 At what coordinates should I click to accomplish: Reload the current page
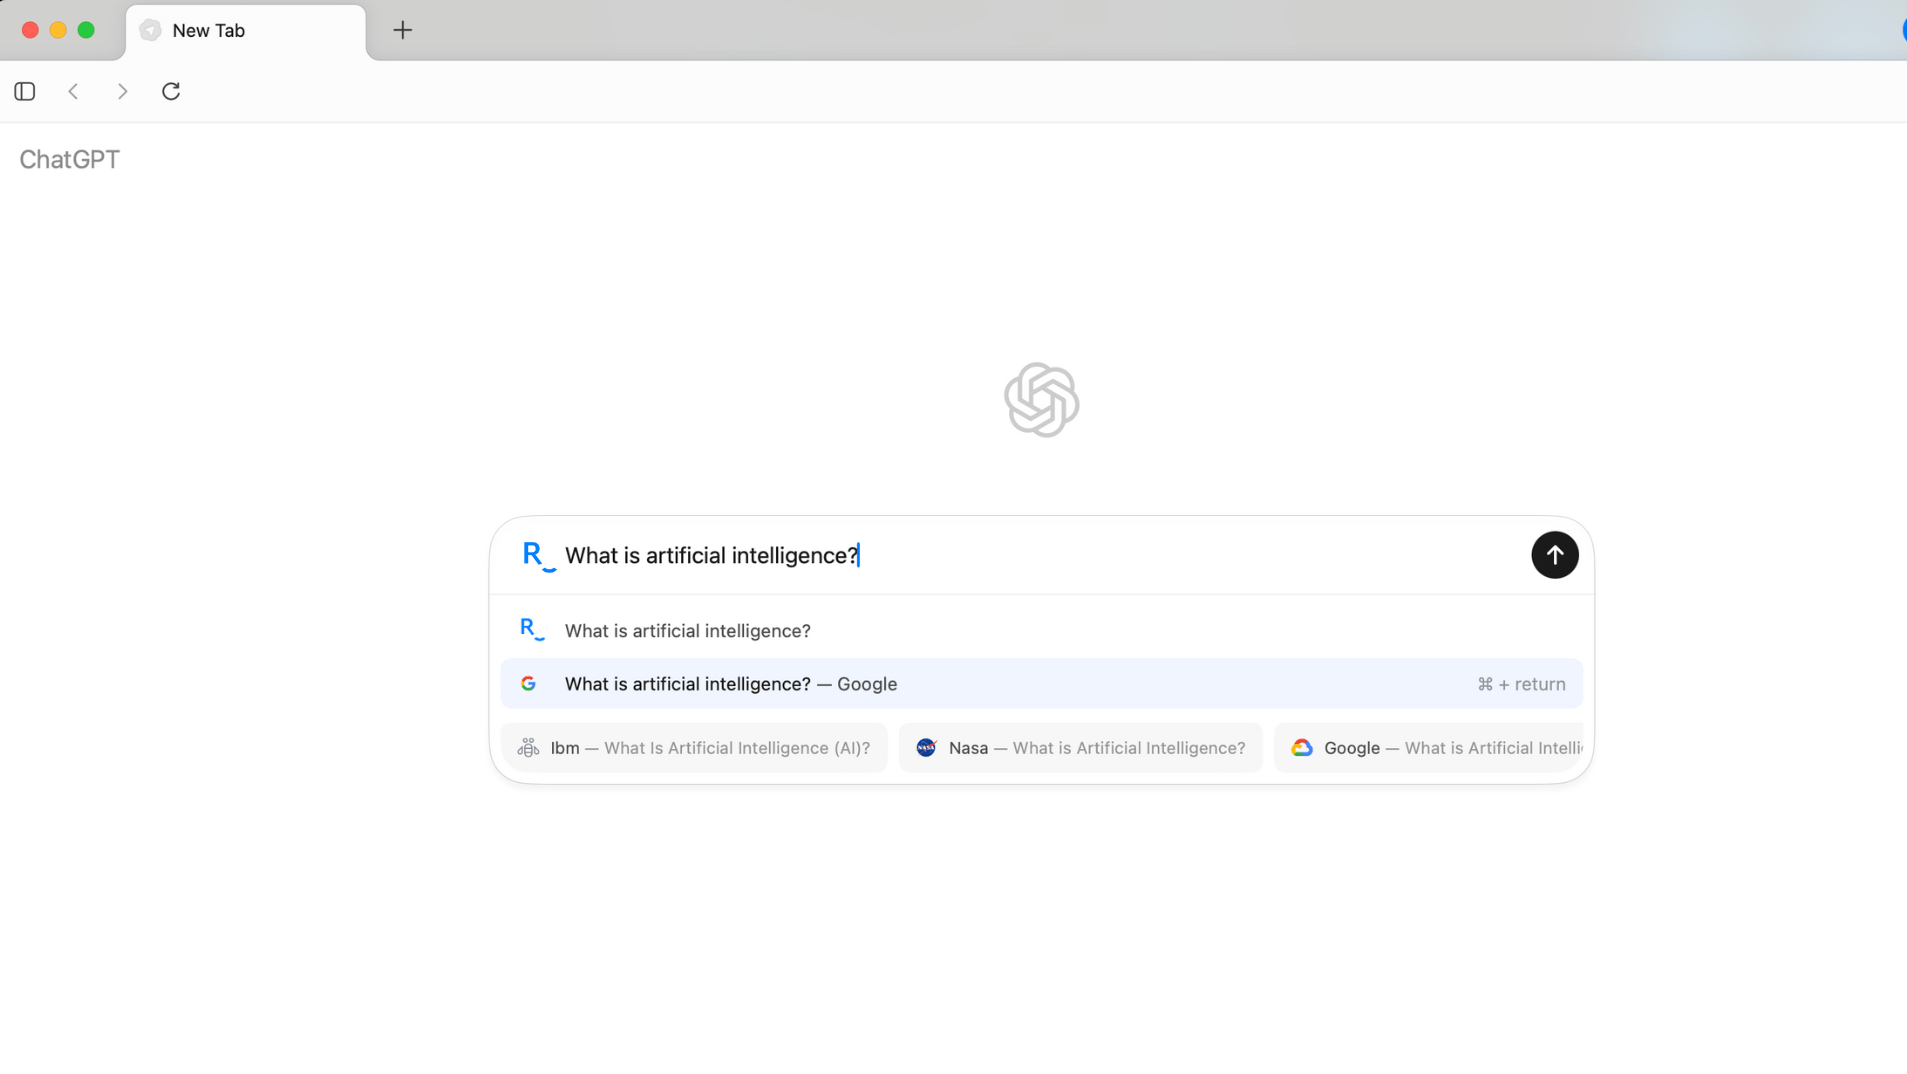[171, 91]
